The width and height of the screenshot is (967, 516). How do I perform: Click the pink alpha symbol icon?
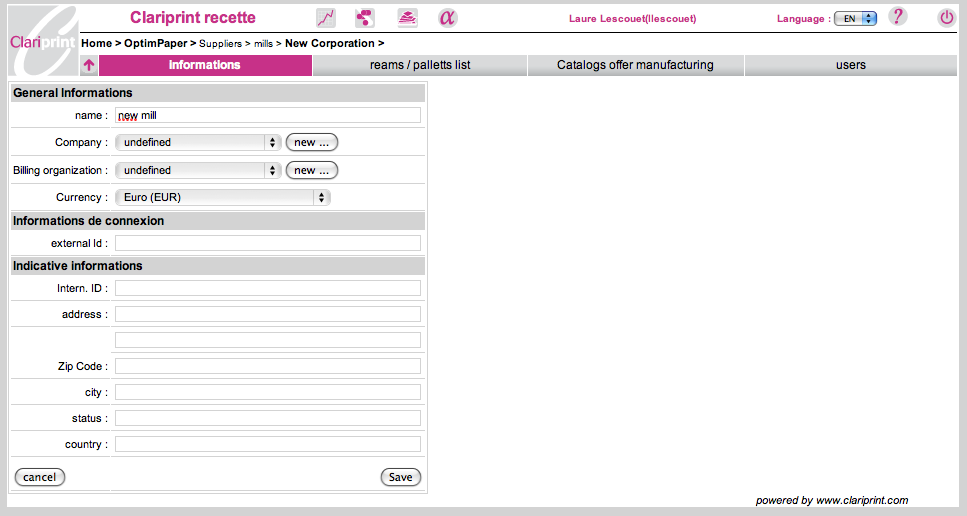447,18
